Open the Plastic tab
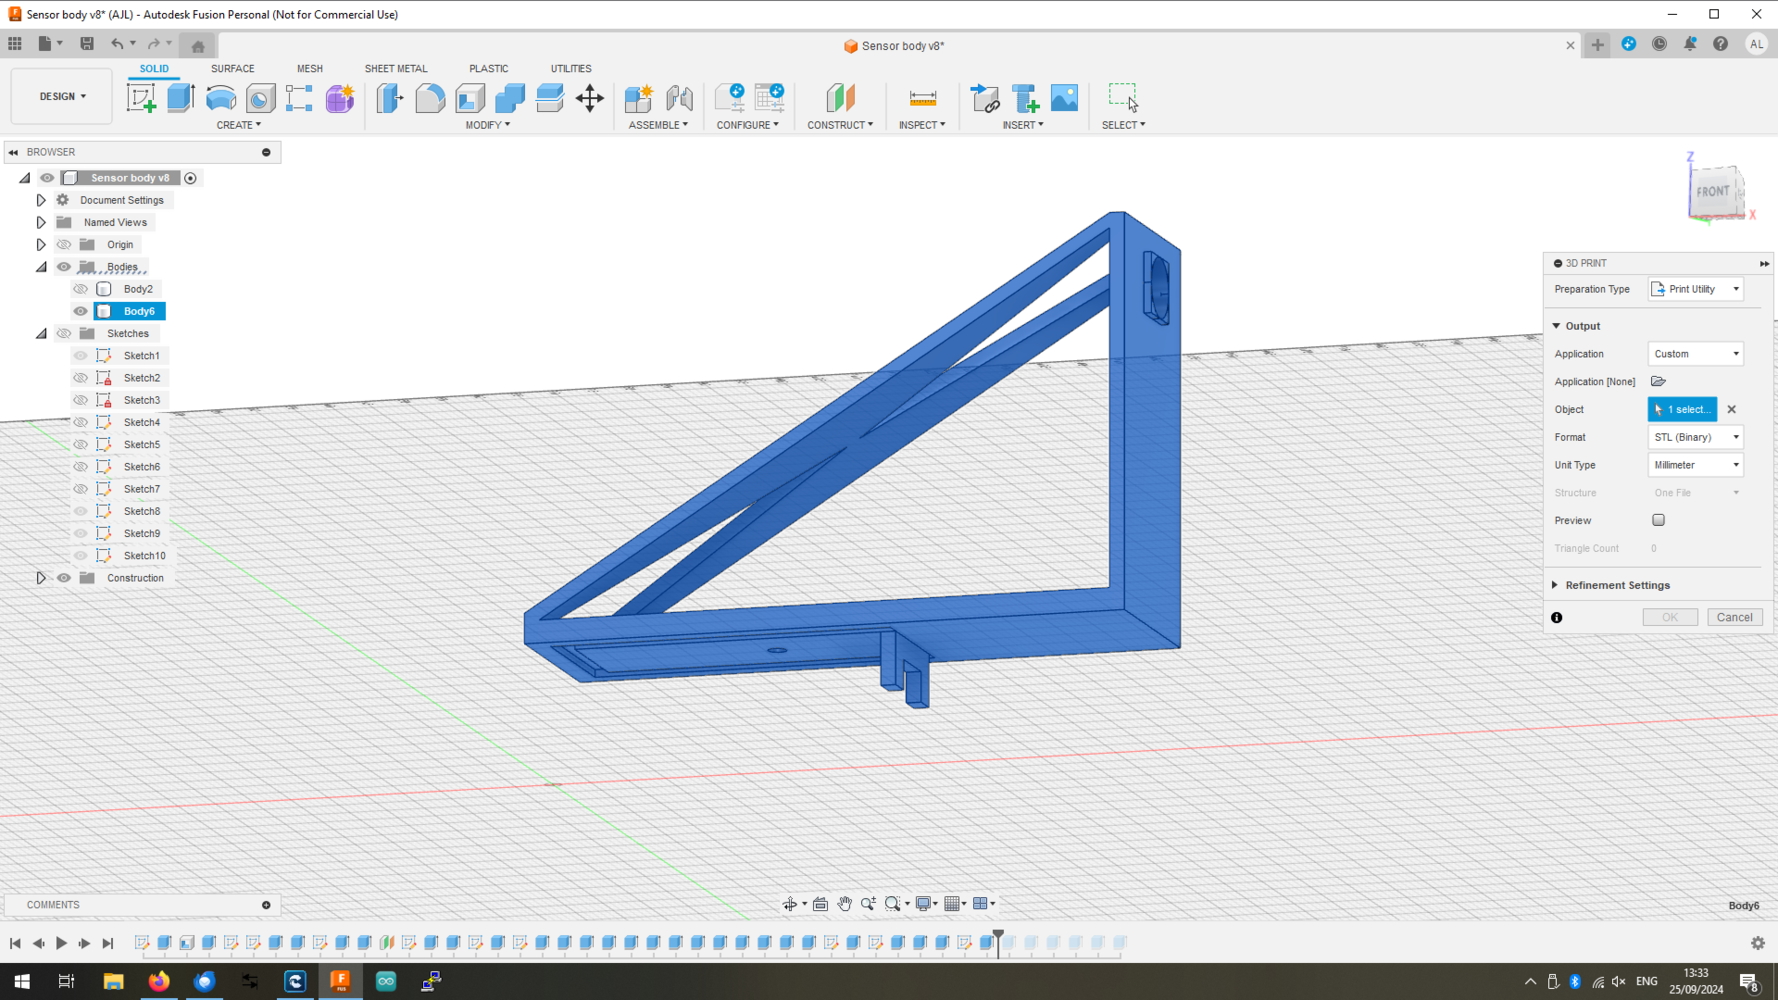 point(489,69)
